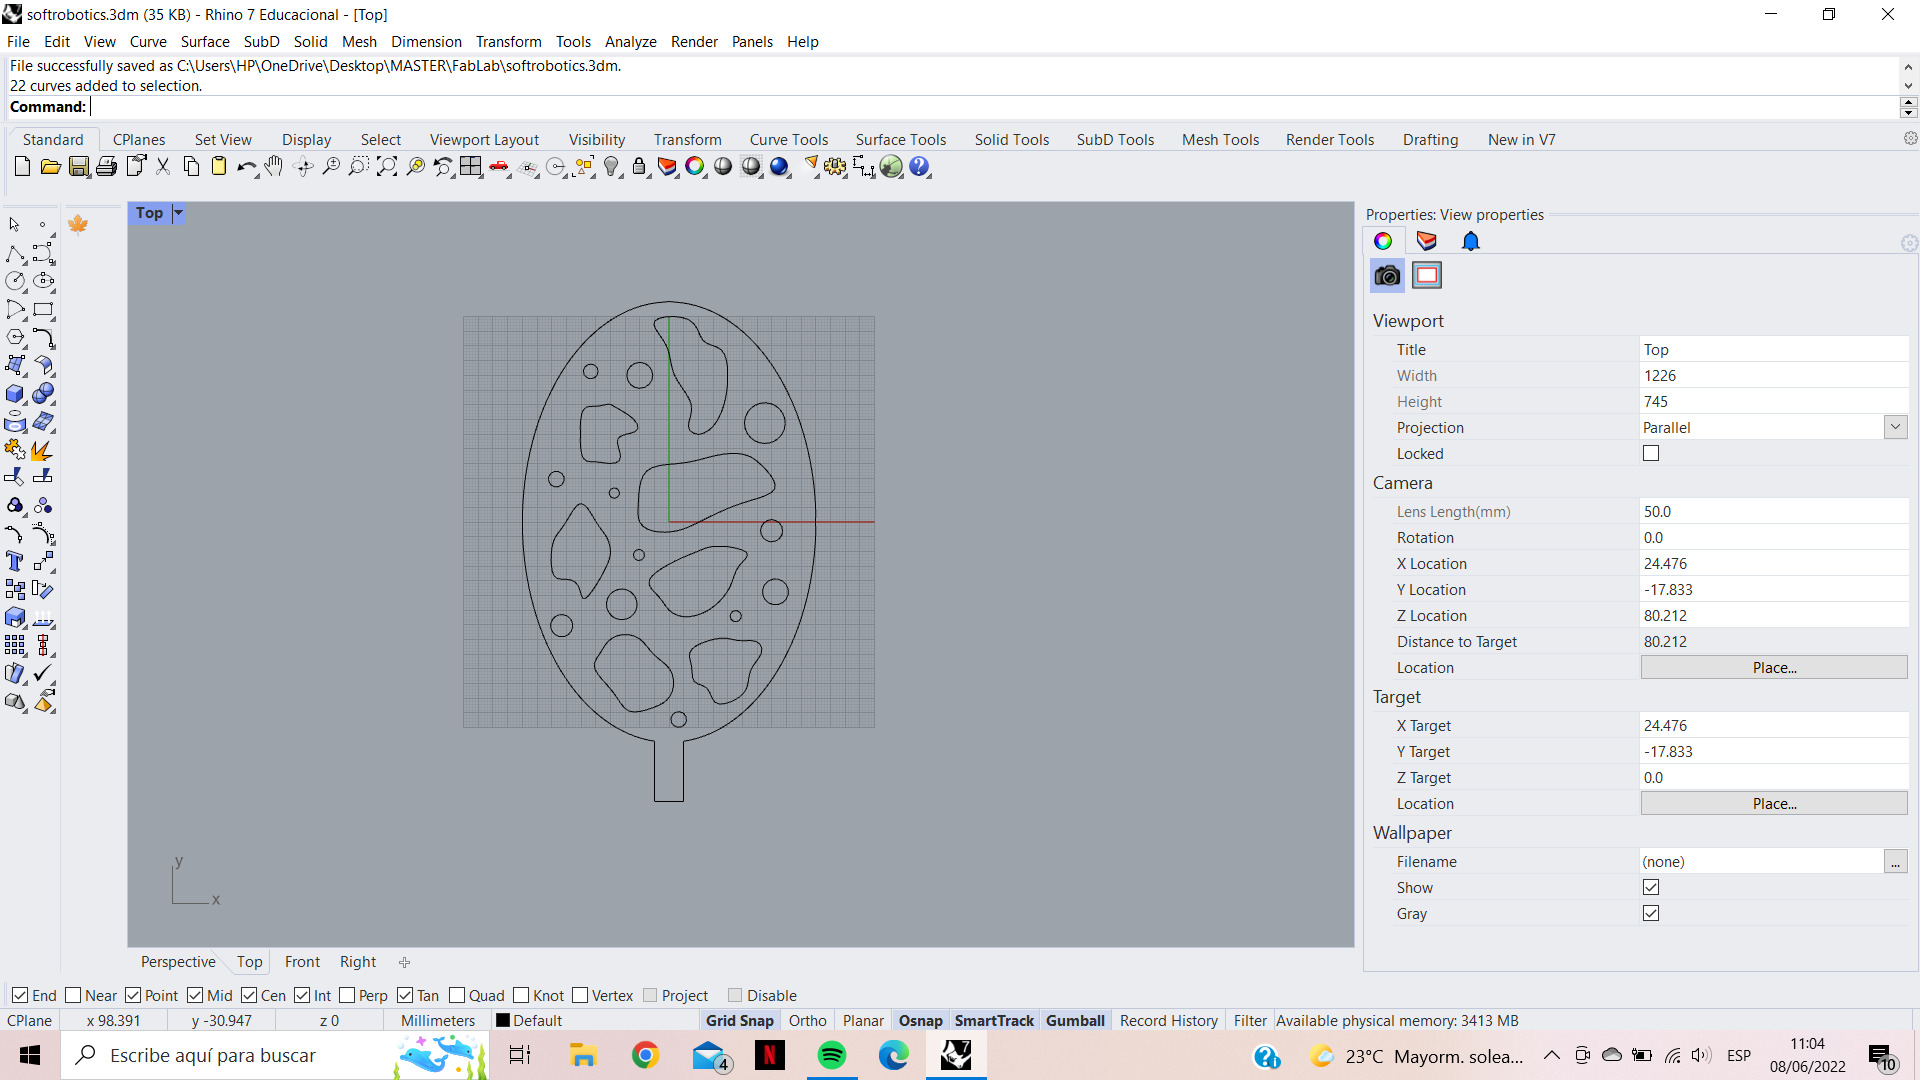This screenshot has width=1920, height=1080.
Task: Click command history scroll up arrow
Action: point(1908,66)
